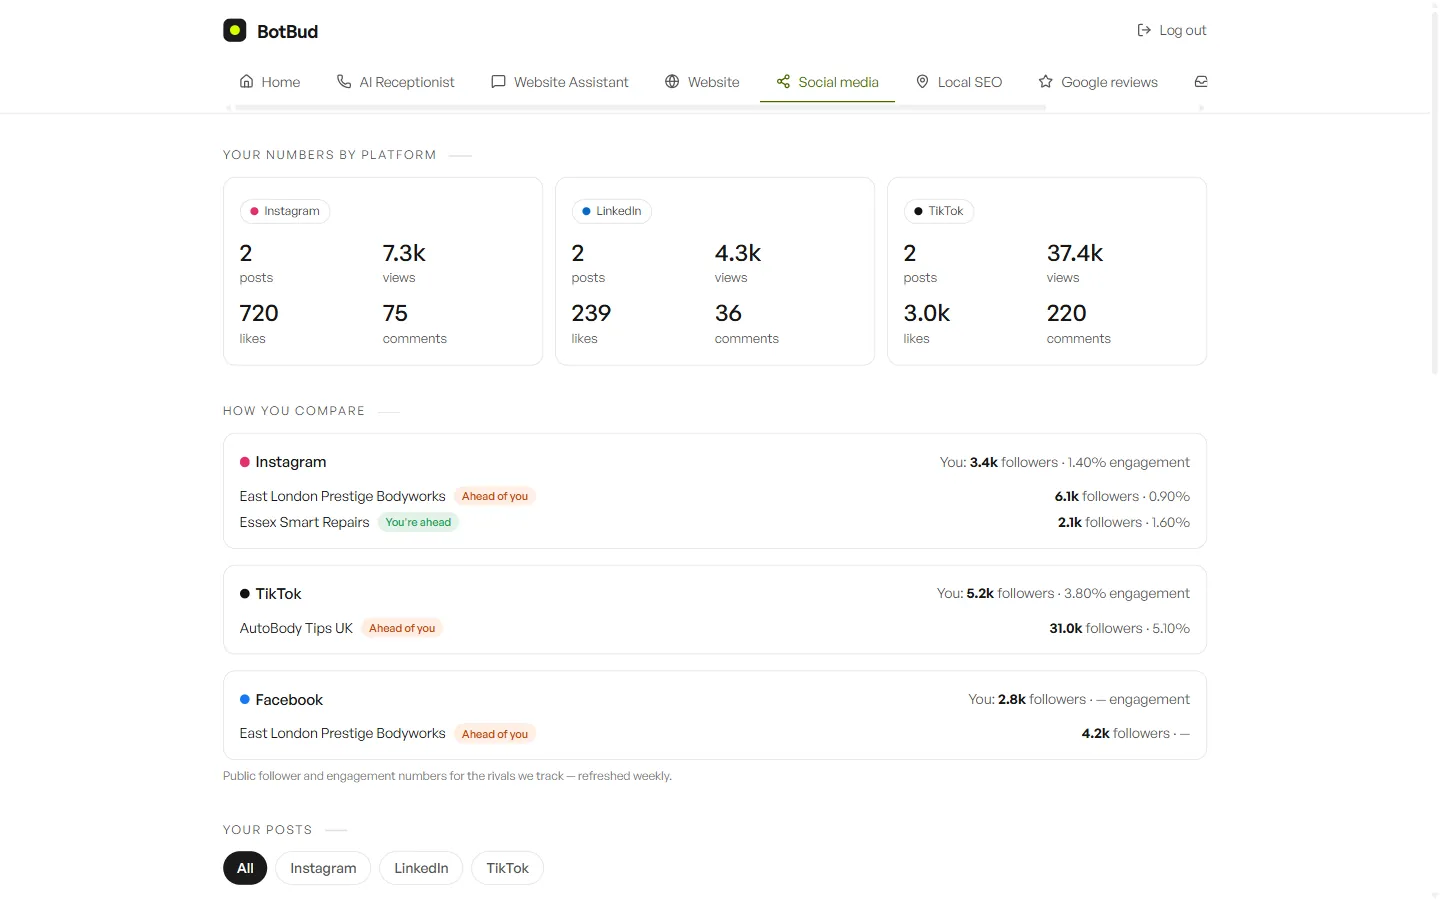Image resolution: width=1440 pixels, height=900 pixels.
Task: Click the horizontal nav scrollbar
Action: (640, 107)
